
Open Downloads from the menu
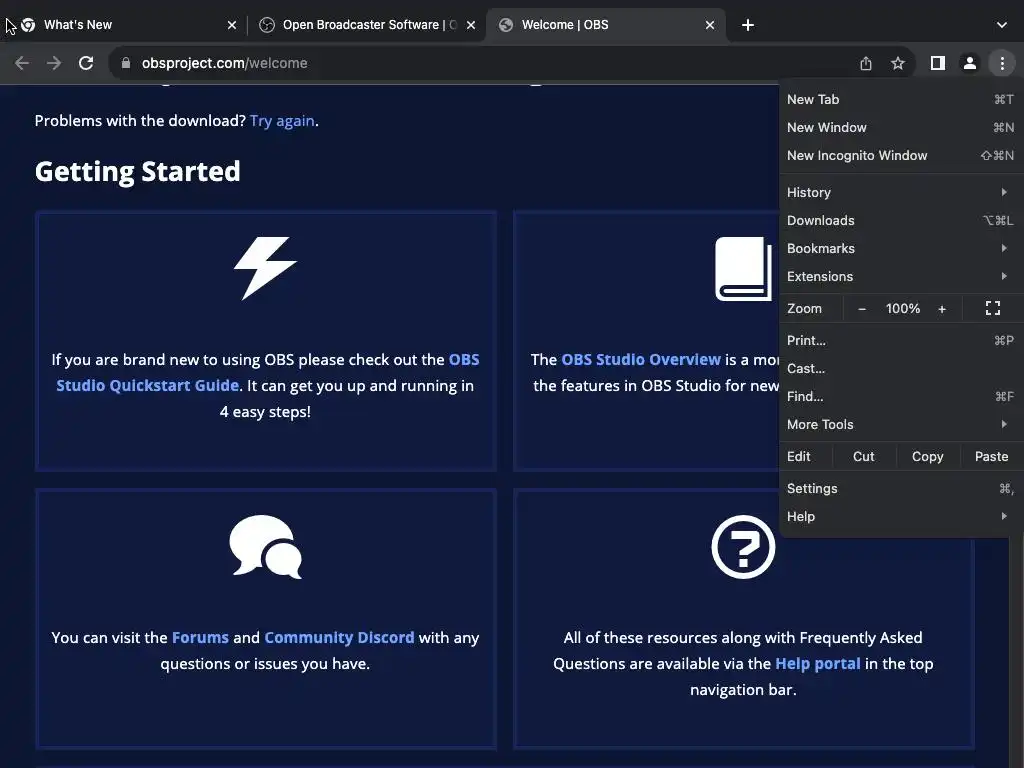pos(900,220)
